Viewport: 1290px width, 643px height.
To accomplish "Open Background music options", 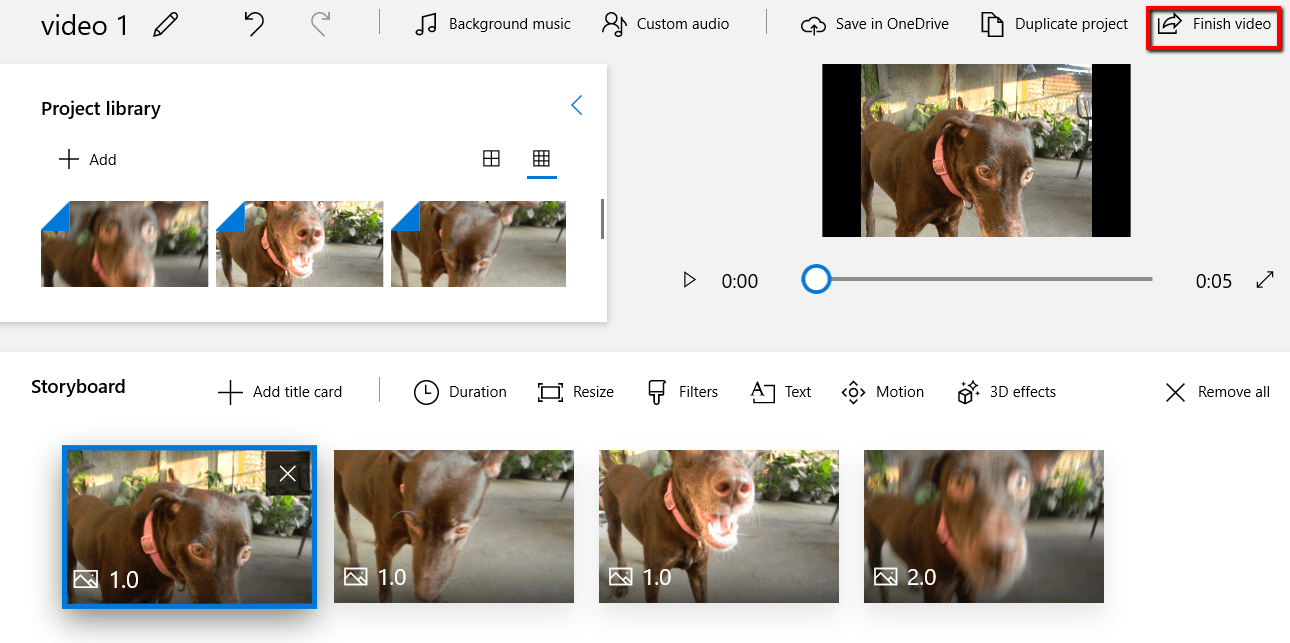I will pyautogui.click(x=493, y=24).
